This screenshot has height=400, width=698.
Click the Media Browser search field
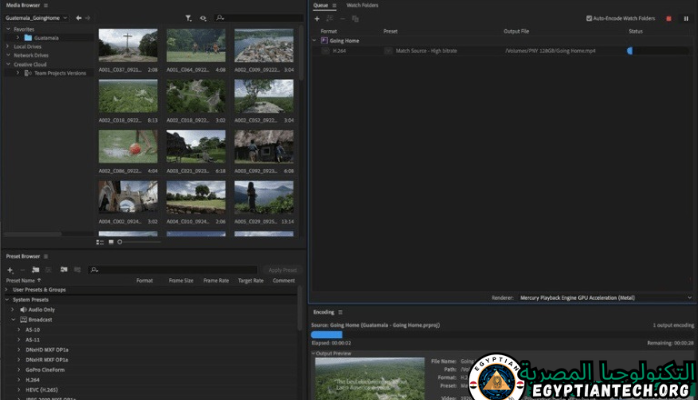(259, 18)
